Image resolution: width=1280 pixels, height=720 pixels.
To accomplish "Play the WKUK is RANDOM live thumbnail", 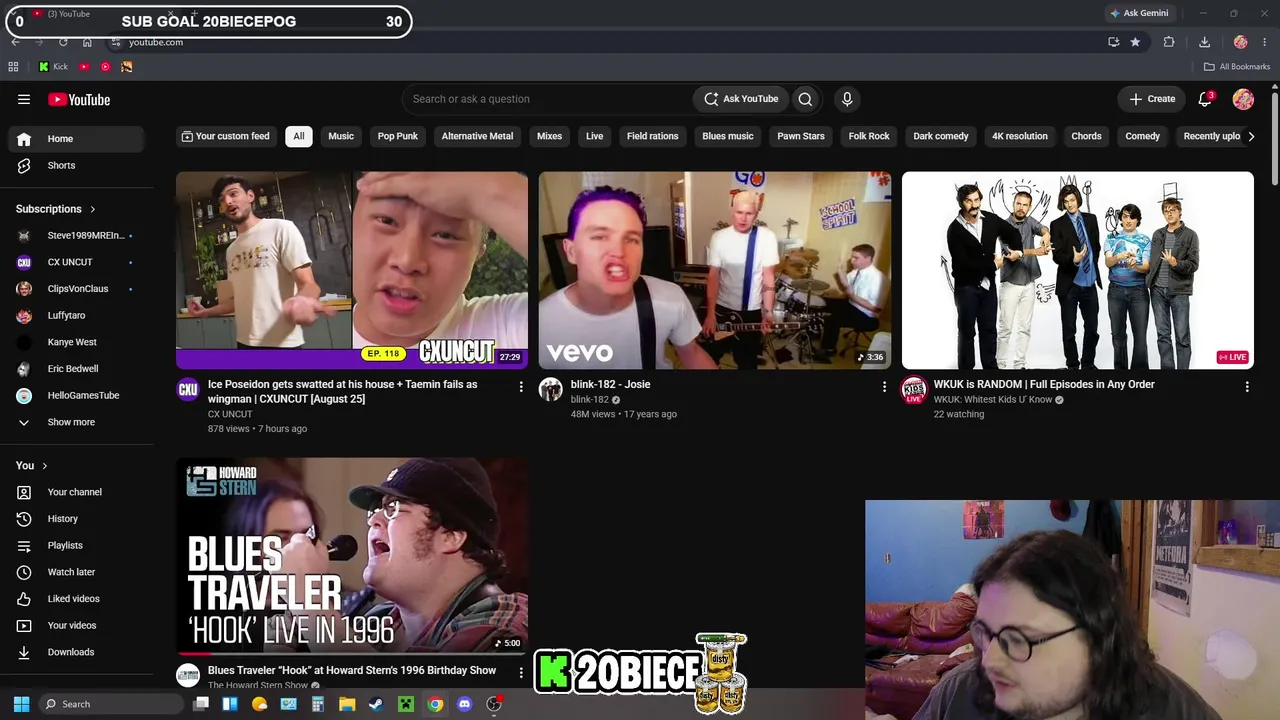I will pos(1078,270).
